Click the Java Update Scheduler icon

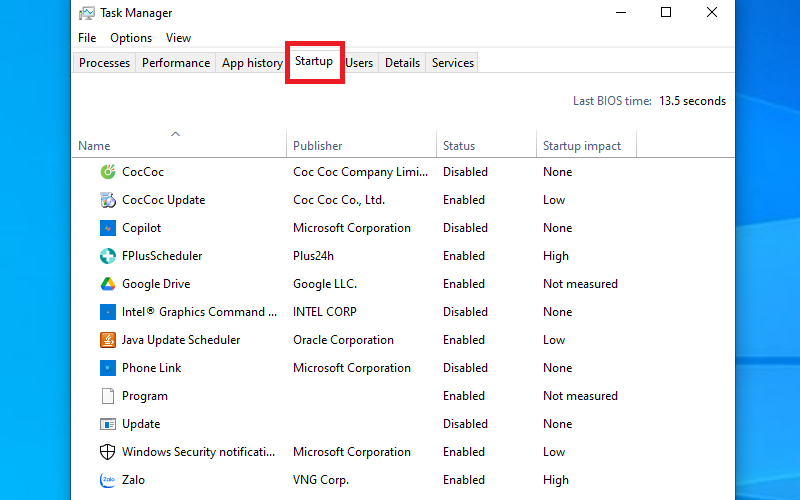tap(108, 340)
